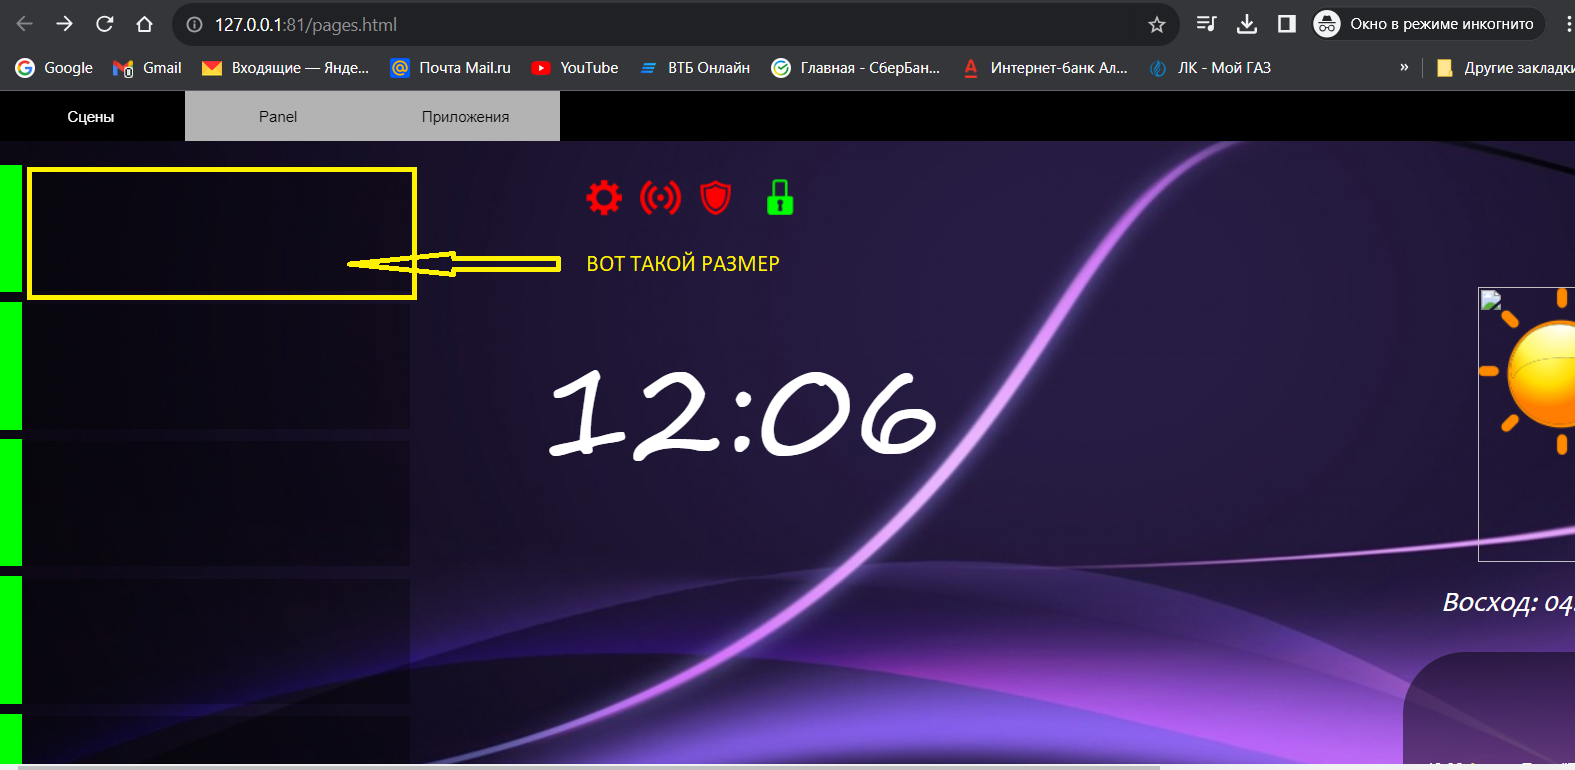Viewport: 1575px width, 770px height.
Task: Go back with the browser back arrow
Action: [x=25, y=24]
